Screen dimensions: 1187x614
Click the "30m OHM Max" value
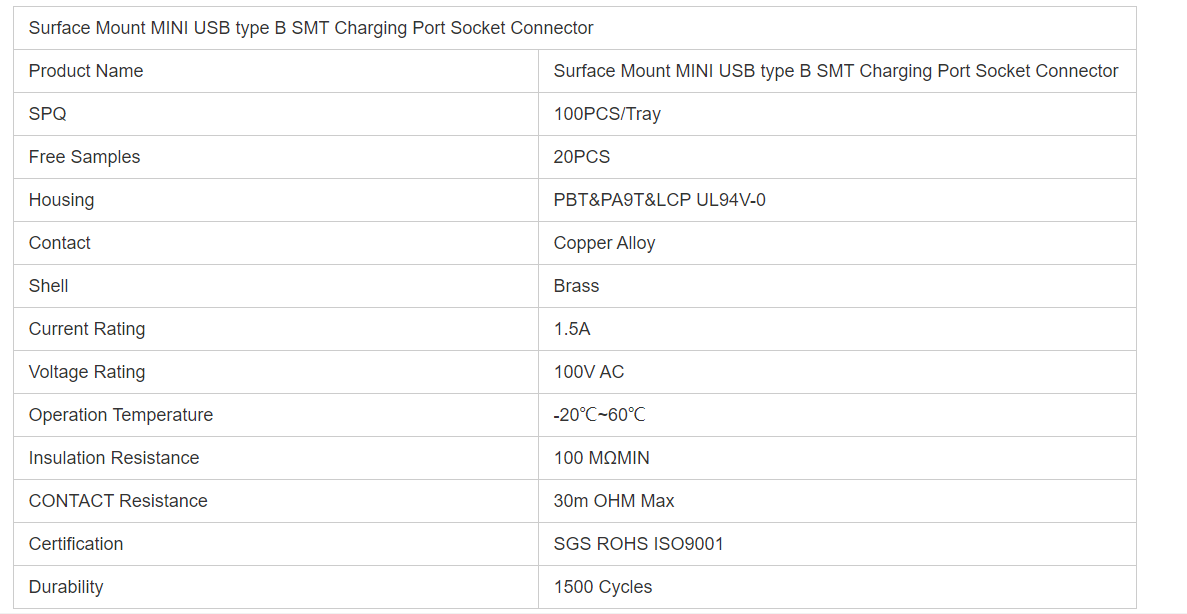click(x=614, y=501)
